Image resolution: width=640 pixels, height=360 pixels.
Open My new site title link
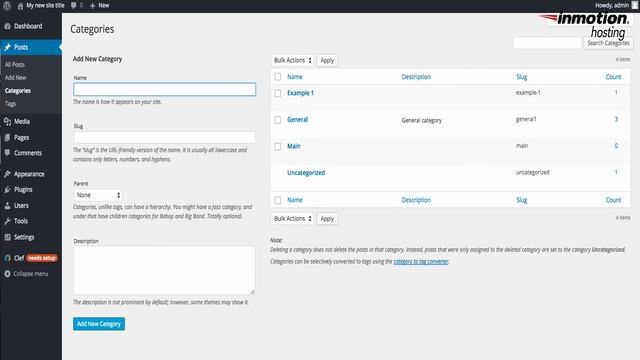[45, 6]
